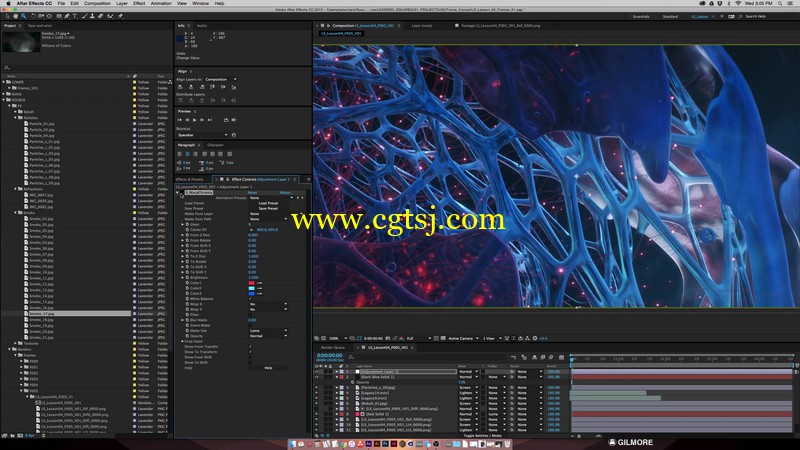
Task: Click the Load Preset button
Action: [268, 203]
